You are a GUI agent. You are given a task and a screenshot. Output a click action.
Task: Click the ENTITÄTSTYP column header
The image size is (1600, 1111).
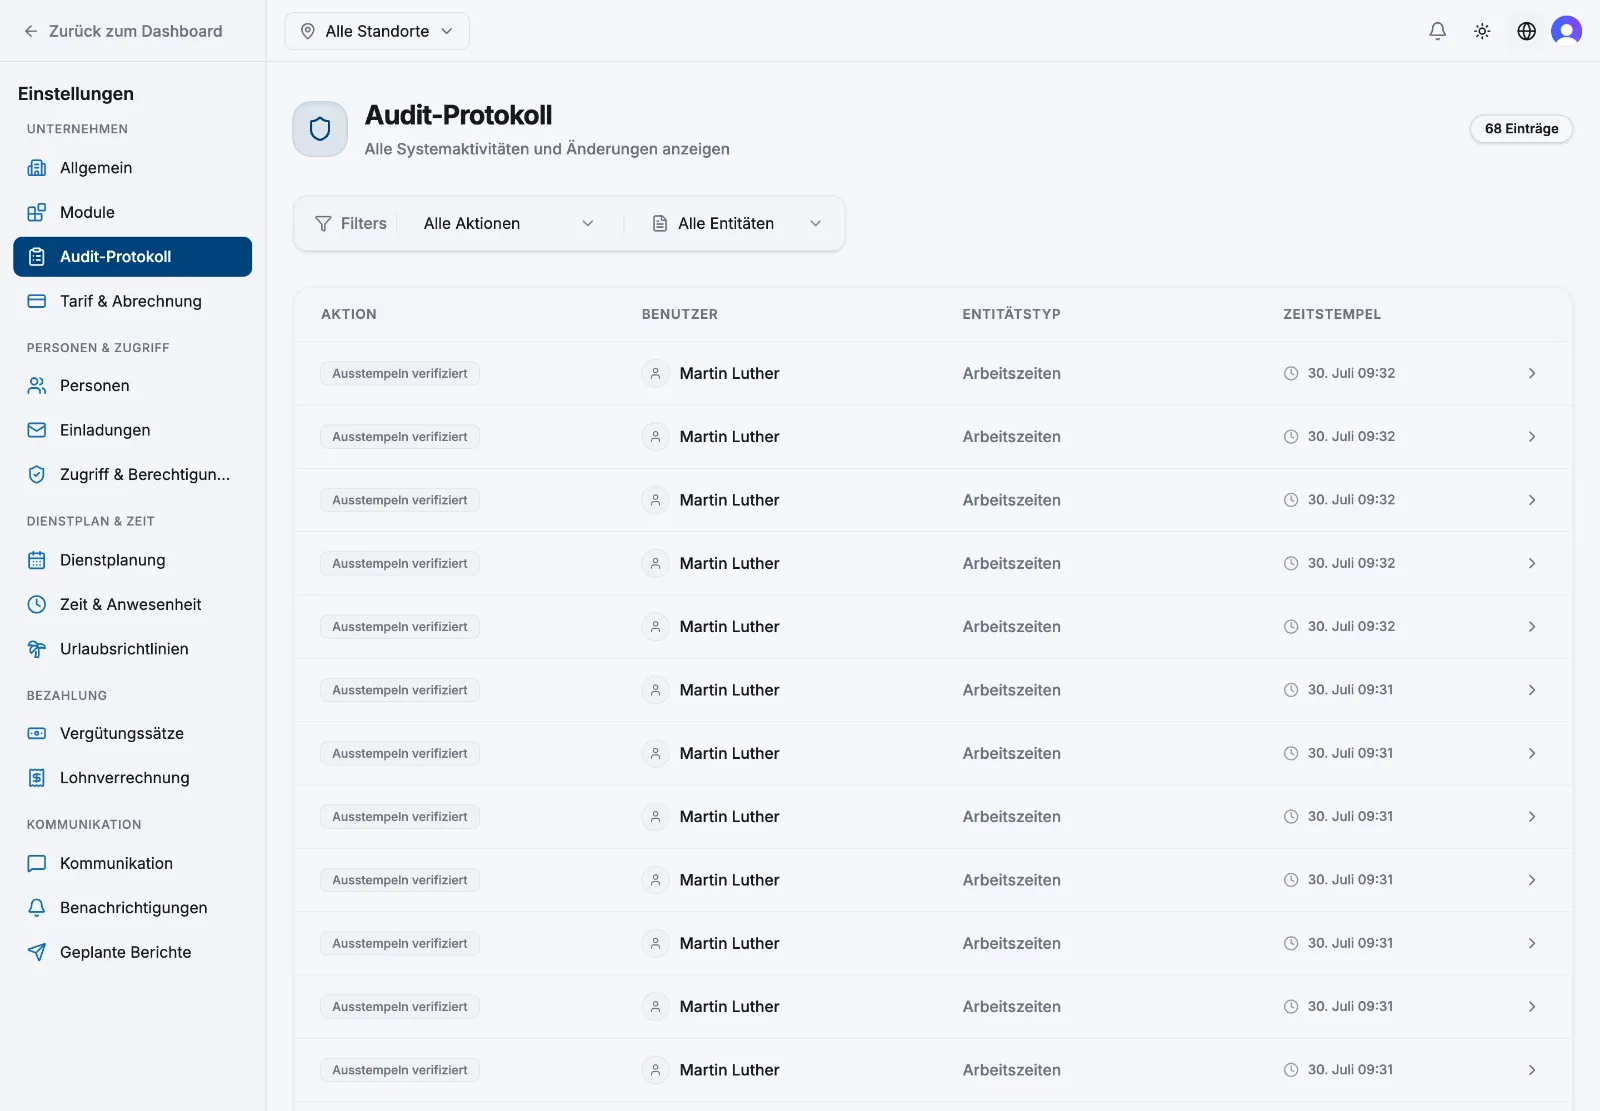pos(1011,314)
